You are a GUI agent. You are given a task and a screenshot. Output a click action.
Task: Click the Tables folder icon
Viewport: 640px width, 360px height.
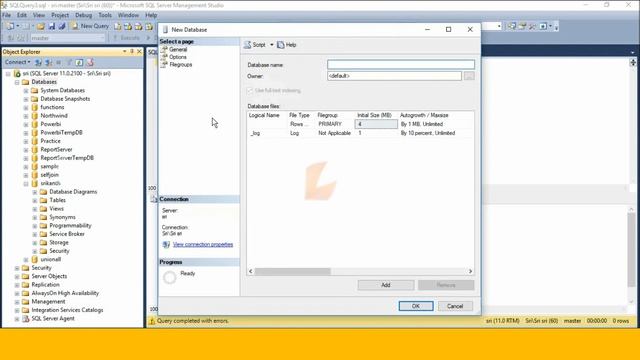44,200
